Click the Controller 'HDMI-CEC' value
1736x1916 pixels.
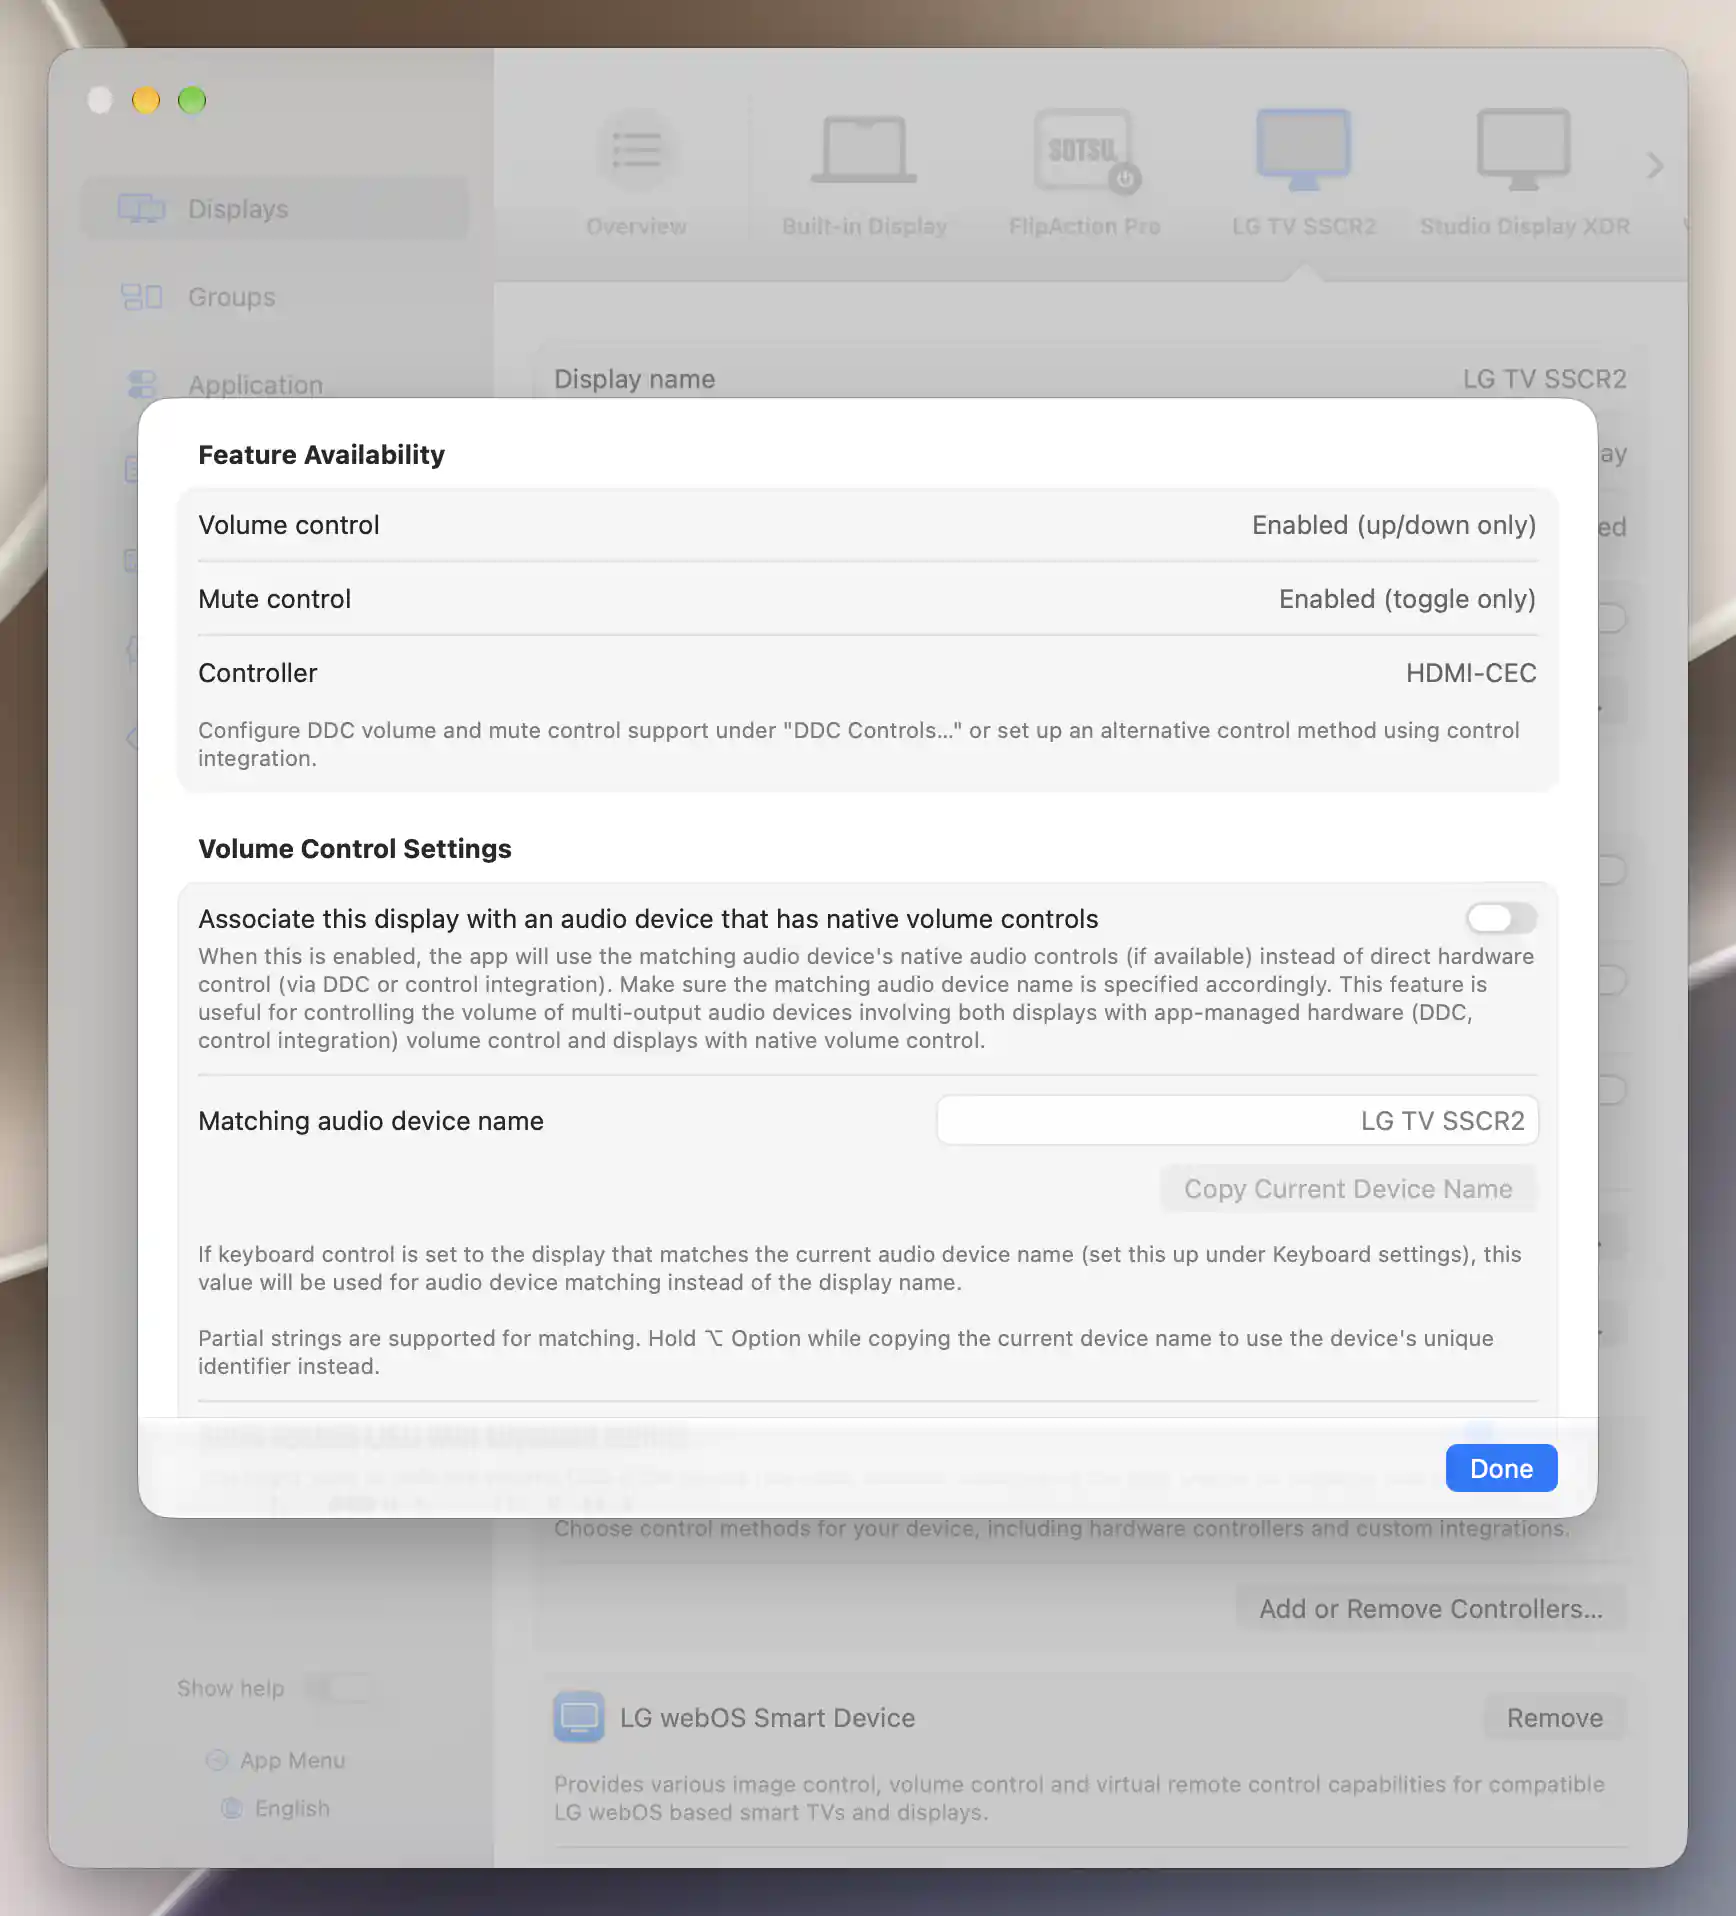[1471, 673]
